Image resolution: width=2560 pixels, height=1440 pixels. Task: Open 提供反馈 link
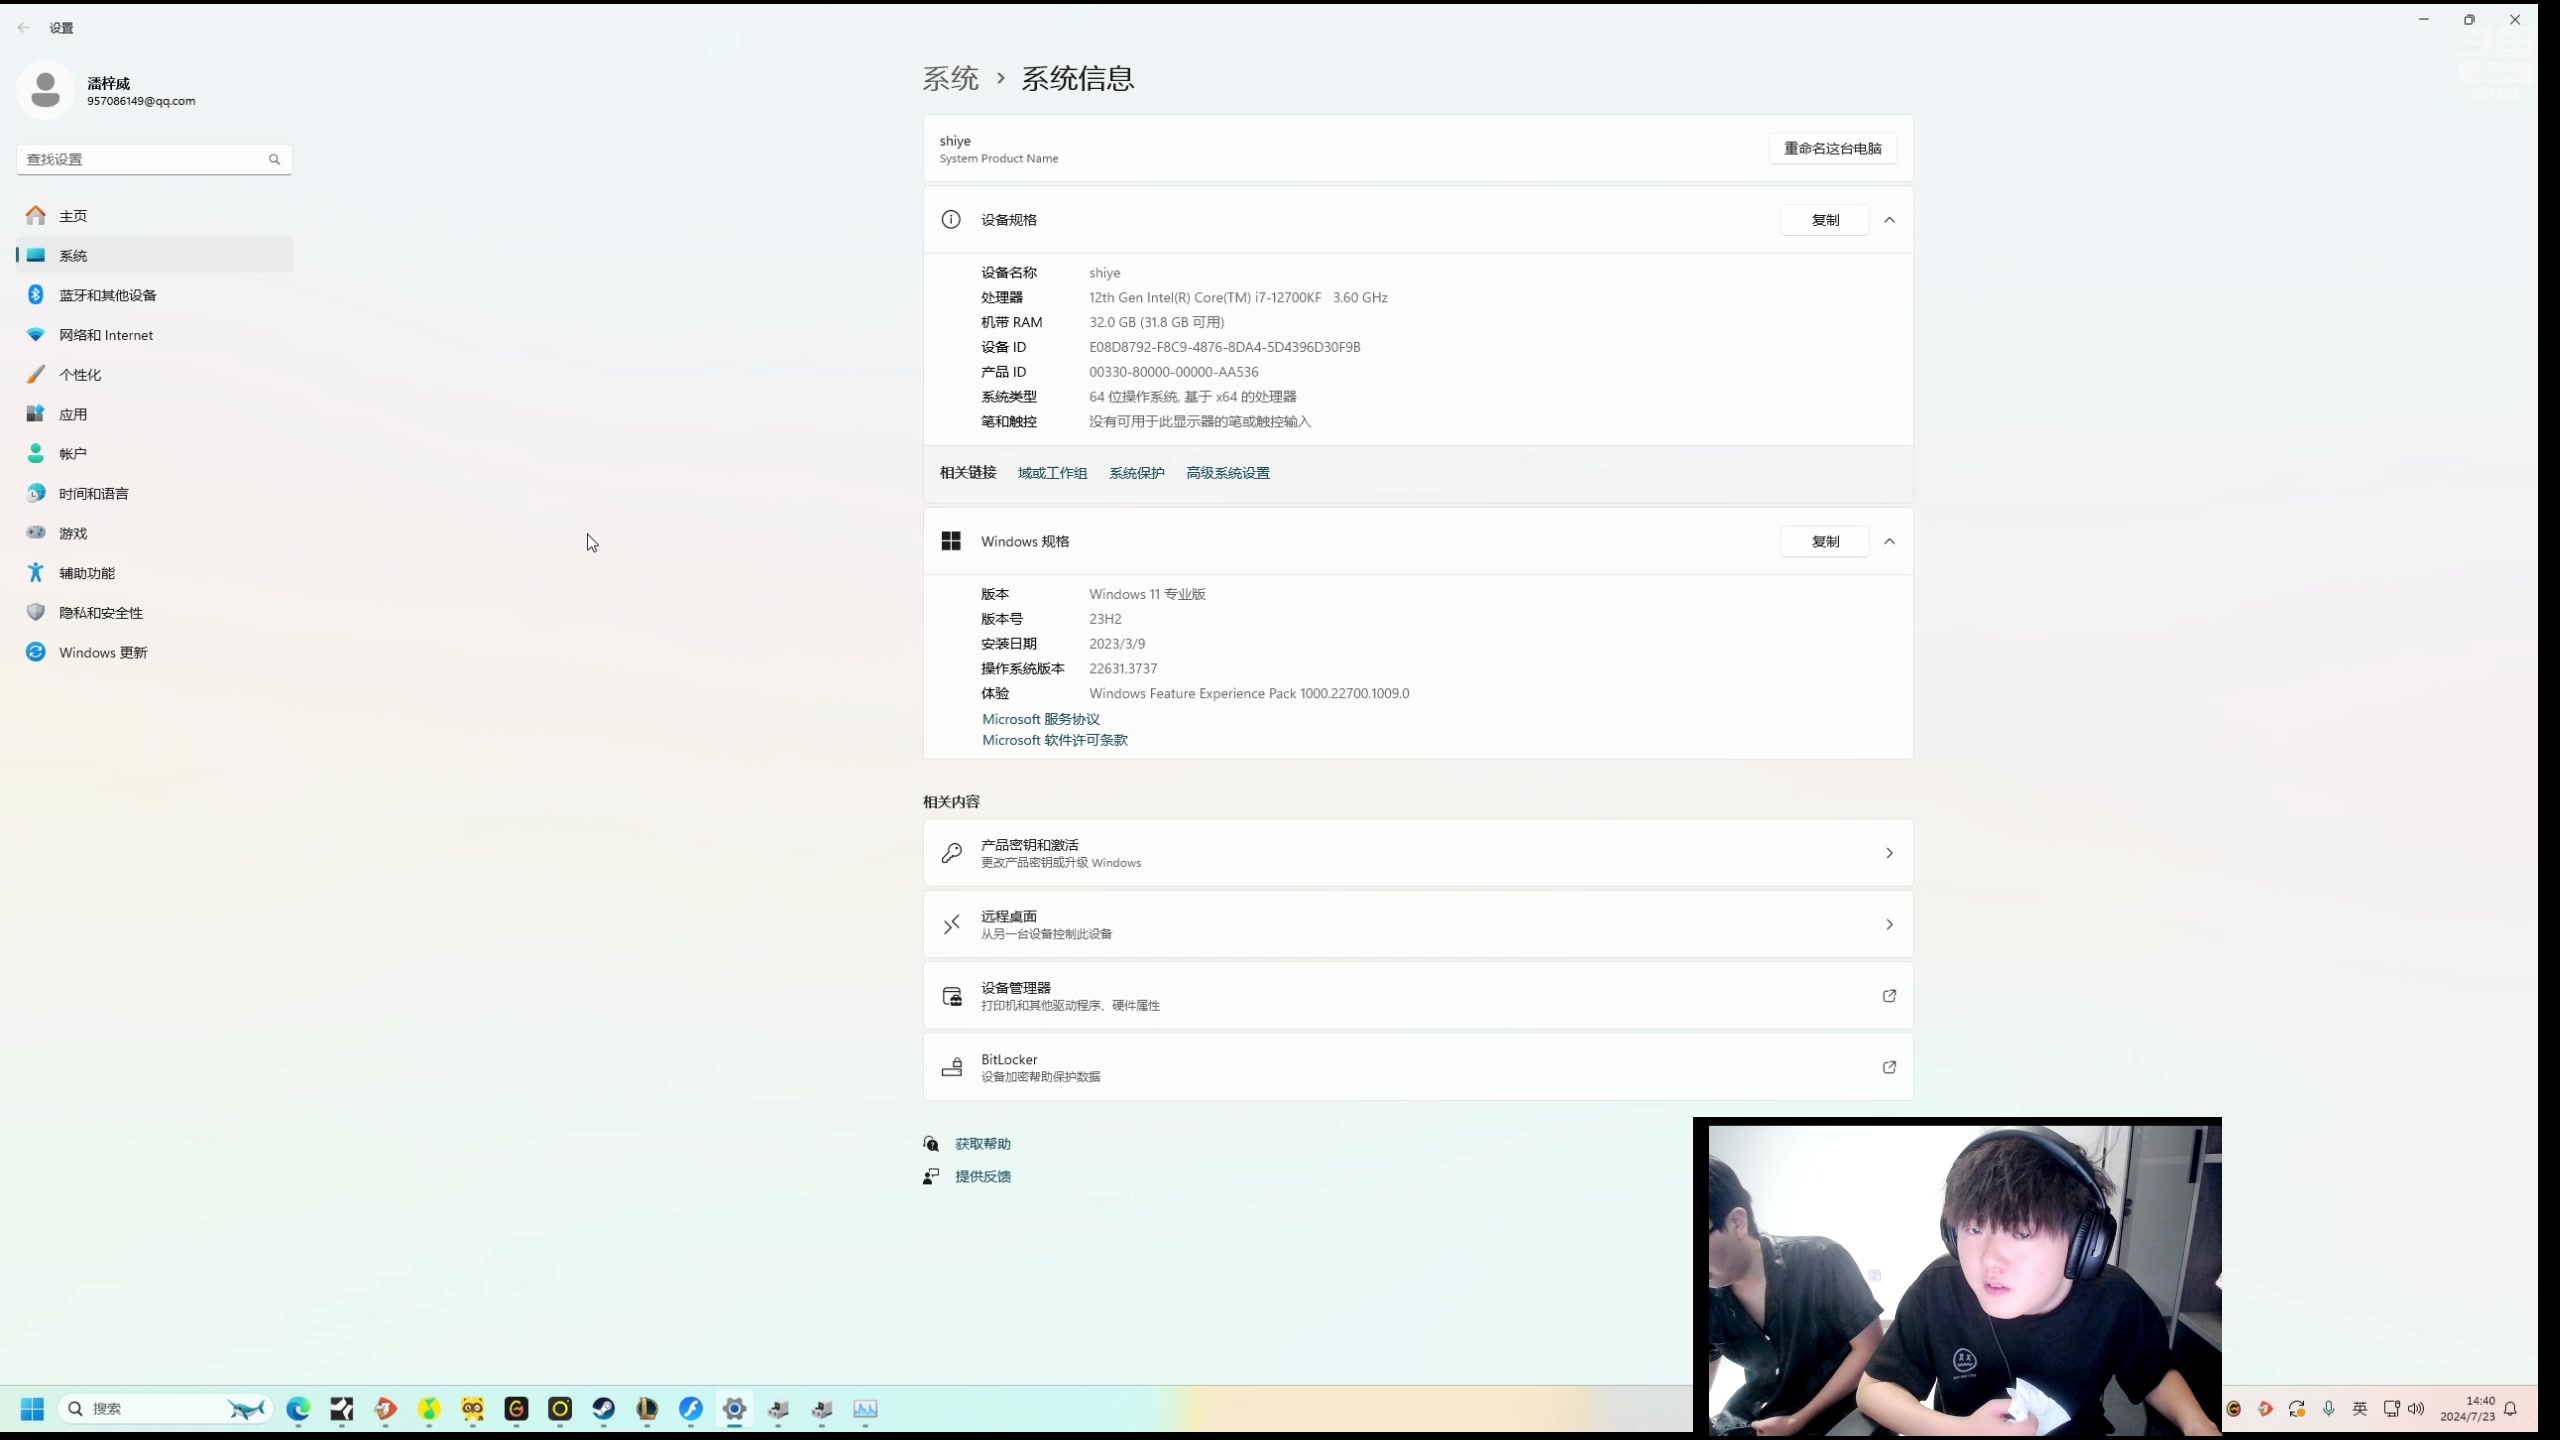pyautogui.click(x=982, y=1176)
